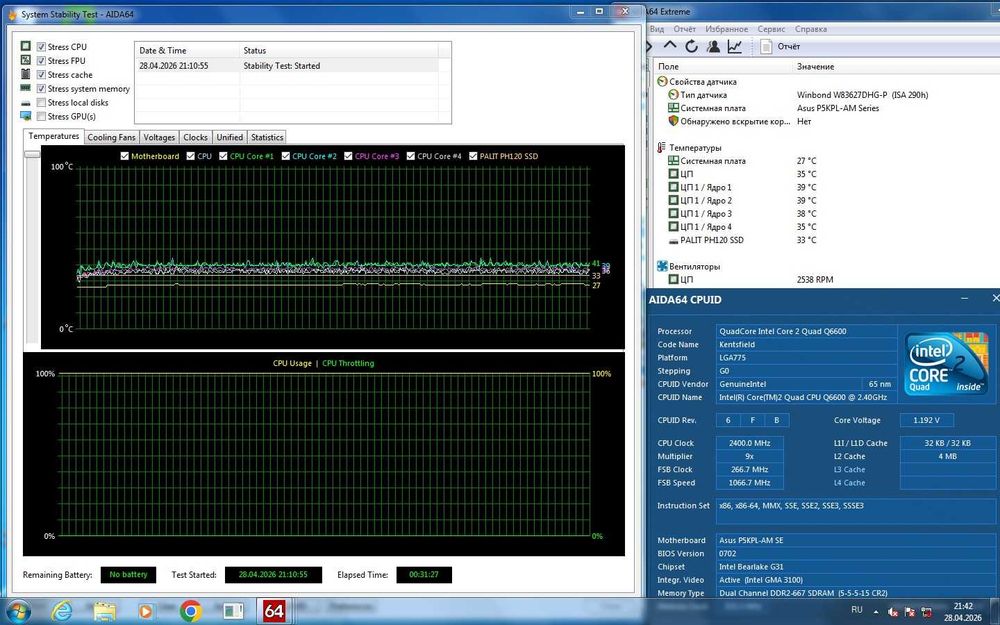The image size is (1000, 625).
Task: Uncheck the Stress cache checkbox
Action: point(41,75)
